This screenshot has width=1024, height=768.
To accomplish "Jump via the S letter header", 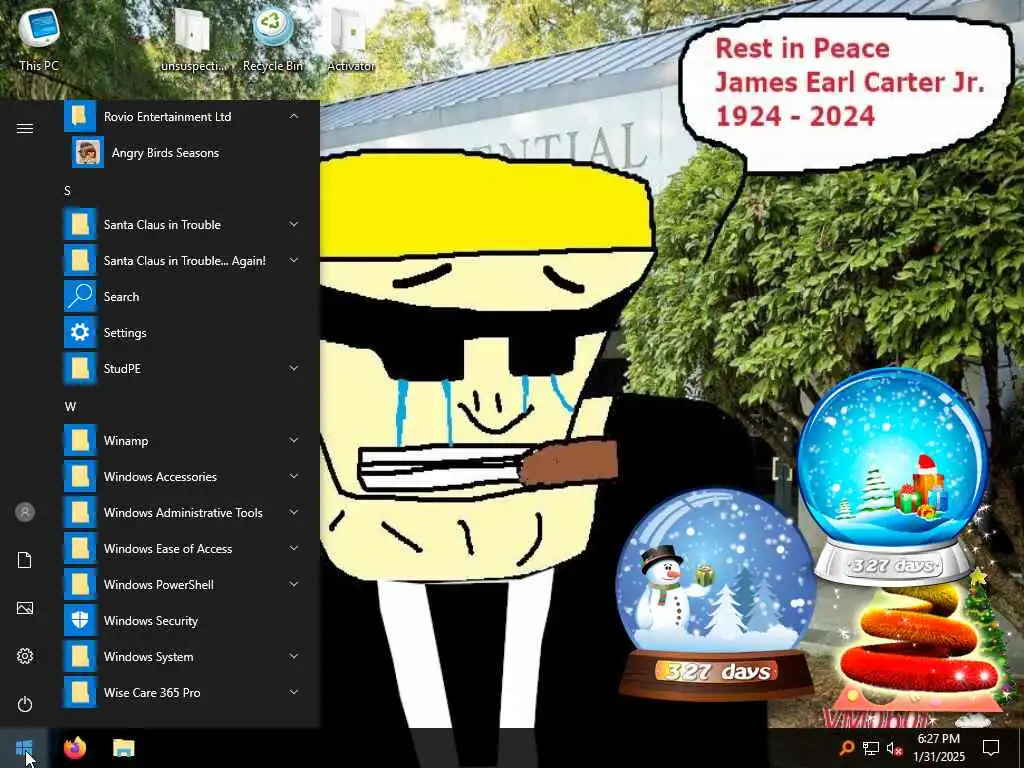I will click(67, 191).
